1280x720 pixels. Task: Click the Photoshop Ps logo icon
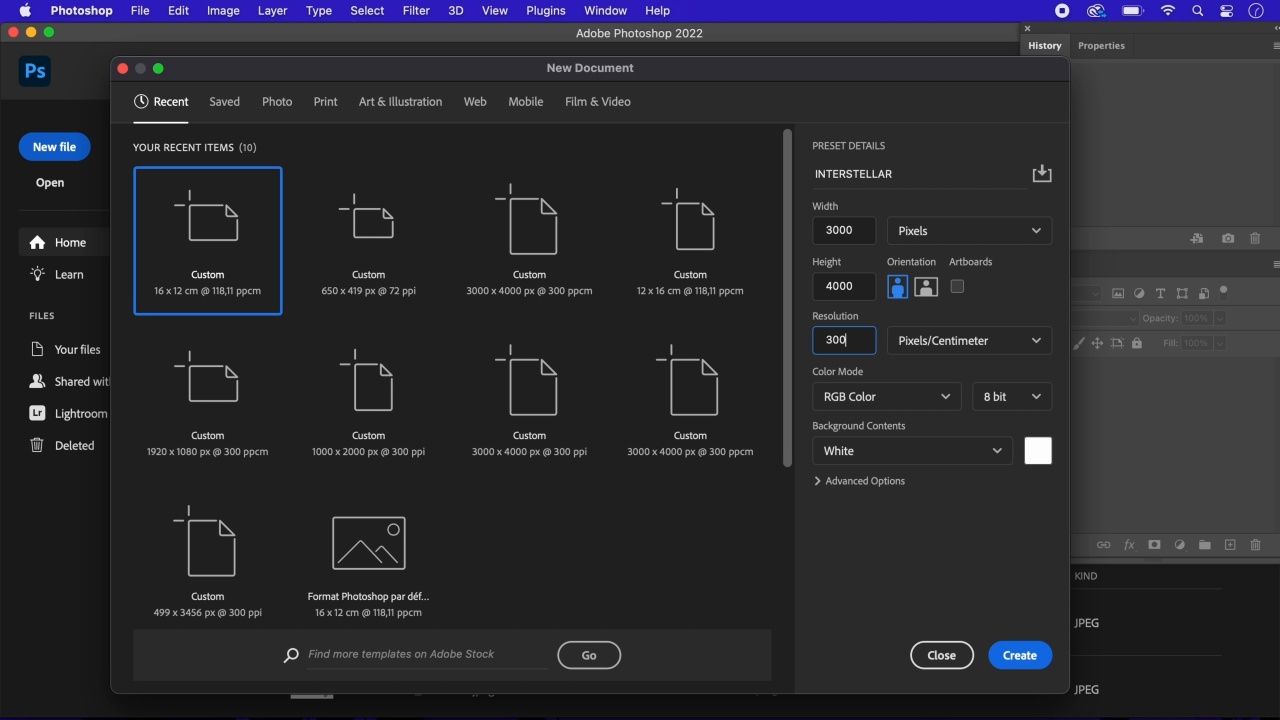click(35, 71)
